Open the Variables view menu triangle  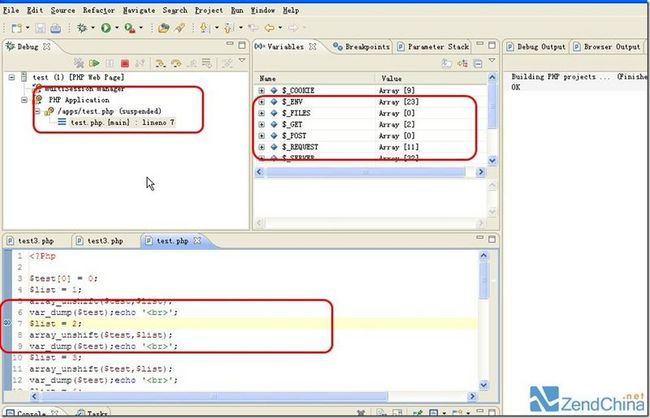pyautogui.click(x=492, y=61)
